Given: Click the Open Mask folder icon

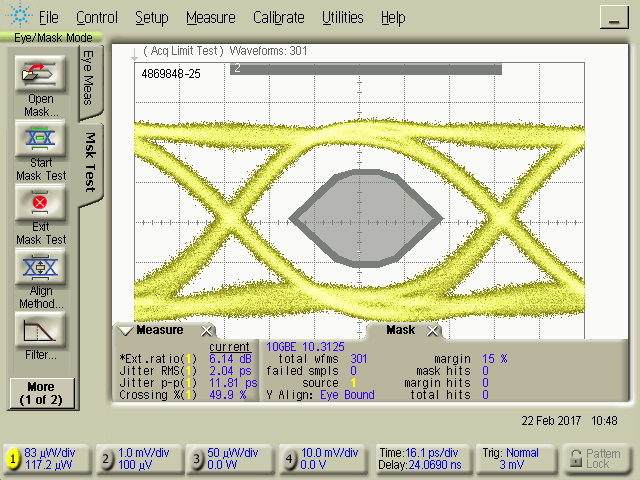Looking at the screenshot, I should coord(41,73).
